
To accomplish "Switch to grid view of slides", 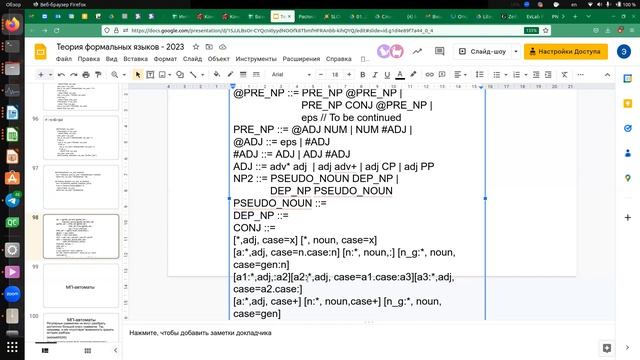I will [x=87, y=351].
